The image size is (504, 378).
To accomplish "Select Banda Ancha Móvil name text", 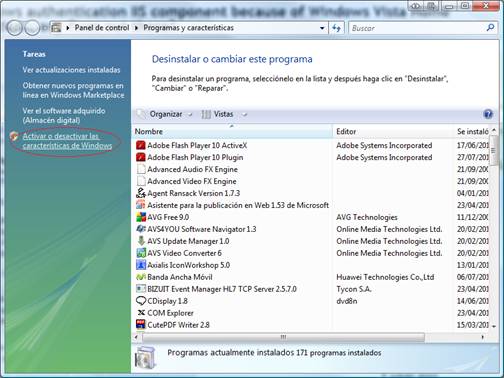I will (180, 277).
